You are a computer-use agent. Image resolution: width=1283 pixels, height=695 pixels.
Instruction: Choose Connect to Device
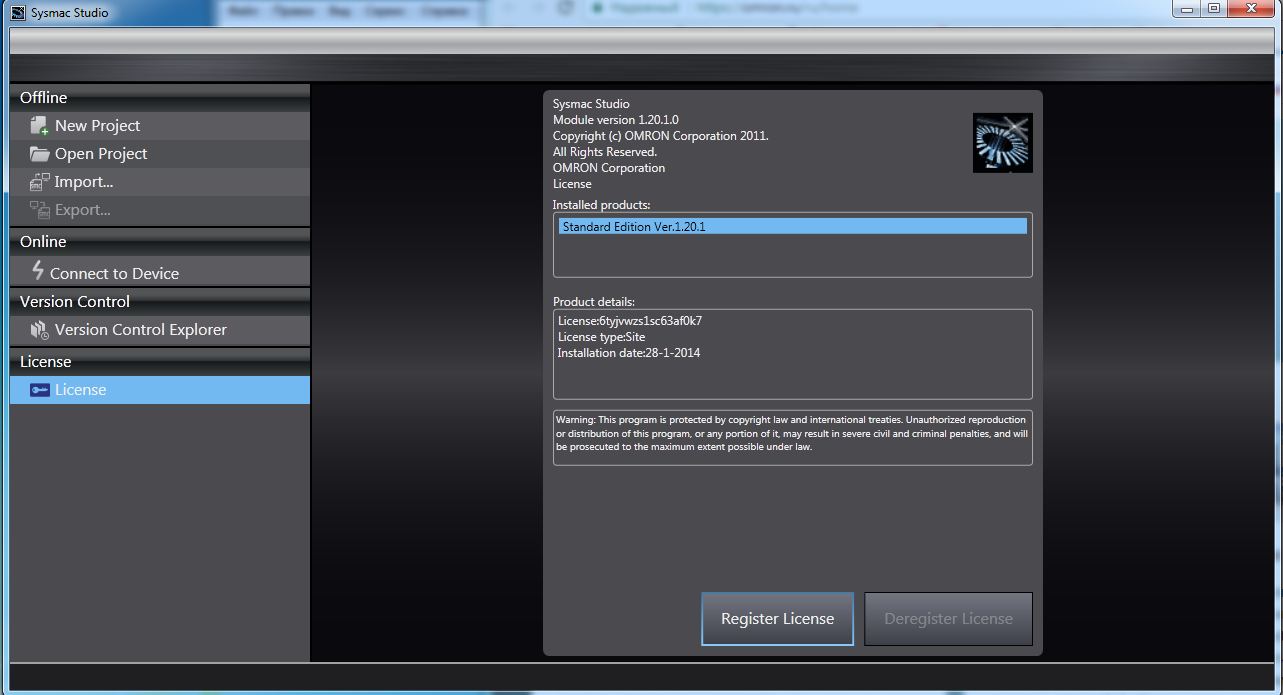(x=160, y=272)
